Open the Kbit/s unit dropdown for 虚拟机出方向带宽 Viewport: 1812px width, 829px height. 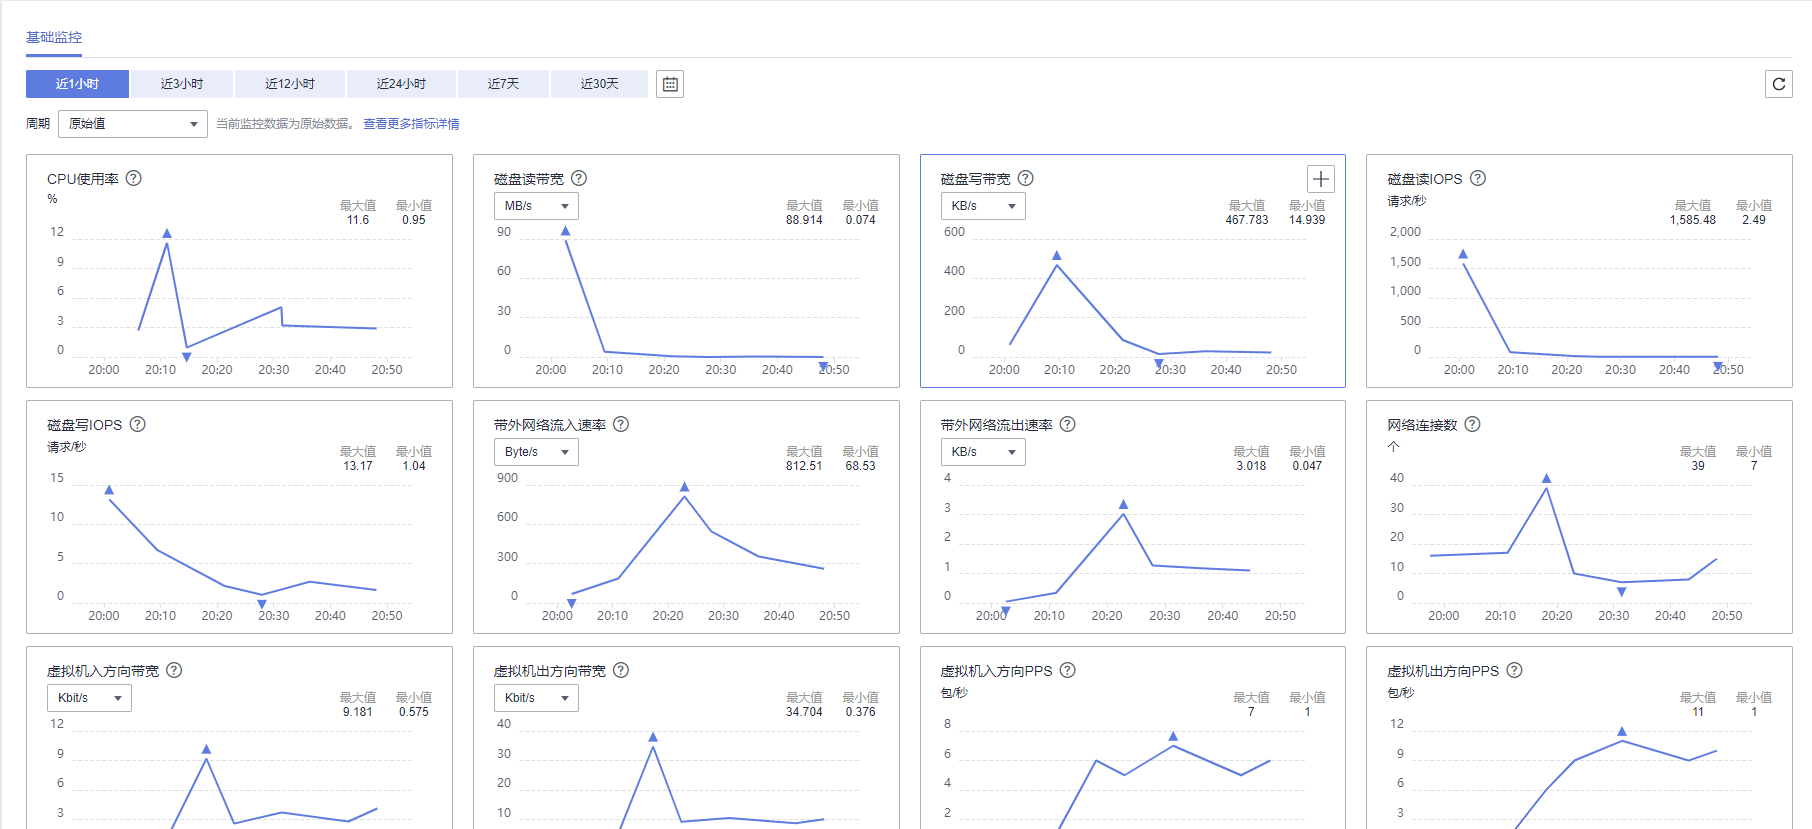click(536, 698)
